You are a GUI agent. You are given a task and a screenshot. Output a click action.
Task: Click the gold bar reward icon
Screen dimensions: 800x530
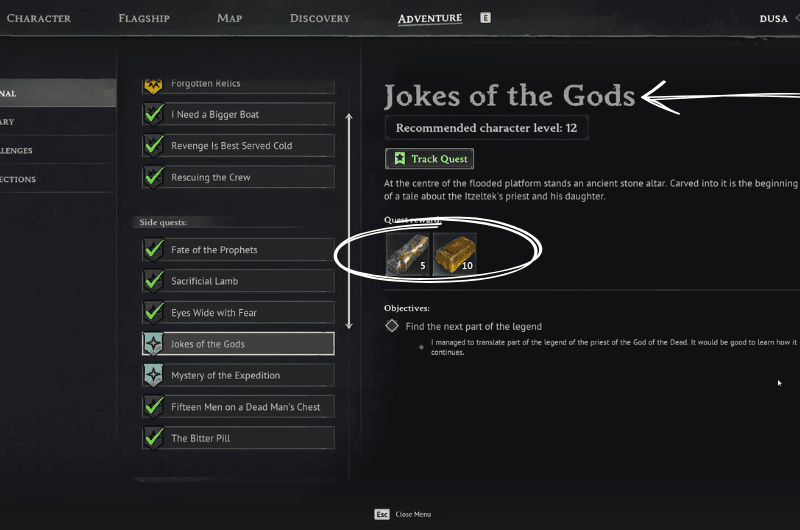[454, 254]
